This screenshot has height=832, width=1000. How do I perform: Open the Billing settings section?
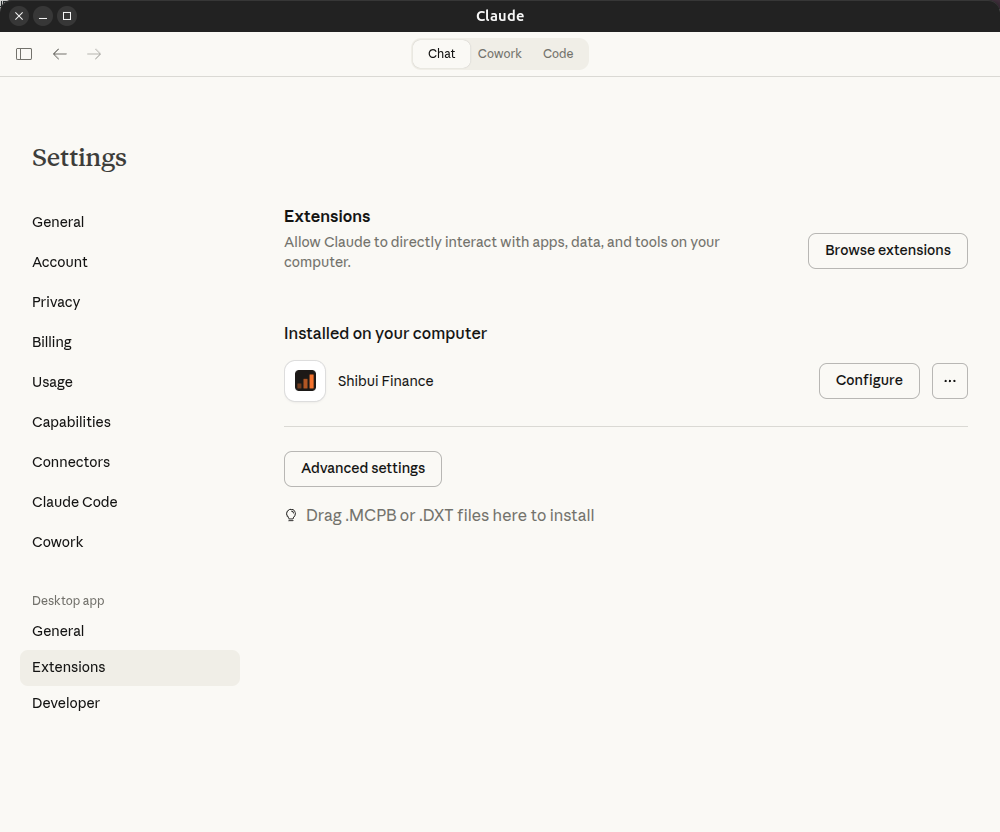tap(51, 342)
